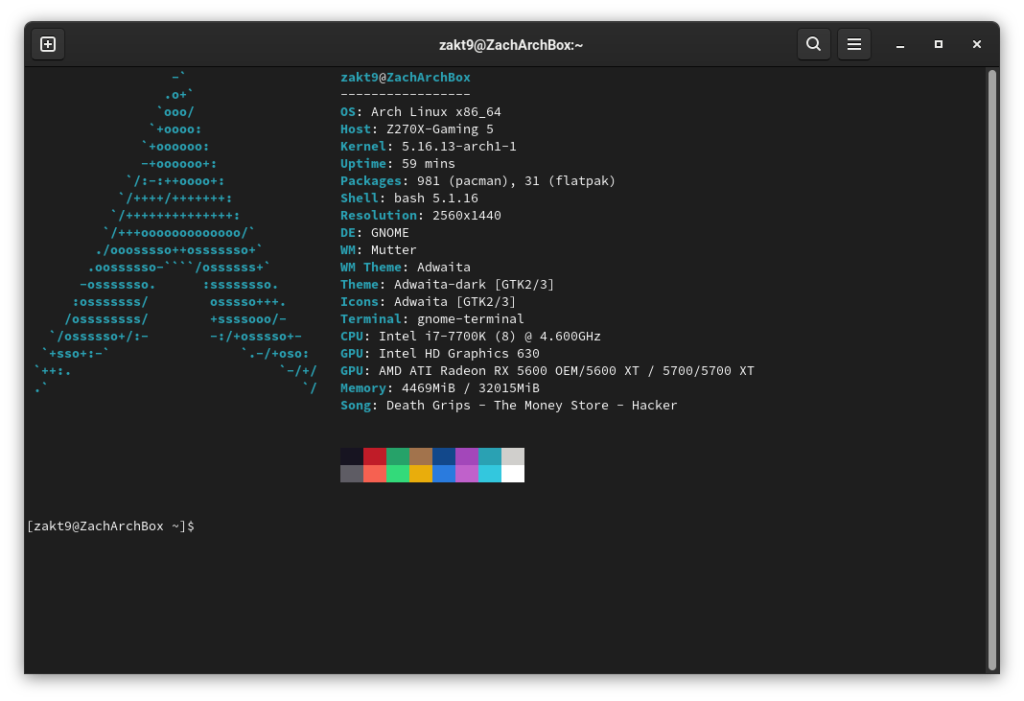This screenshot has height=701, width=1024.
Task: Click the brown color block
Action: coord(421,456)
